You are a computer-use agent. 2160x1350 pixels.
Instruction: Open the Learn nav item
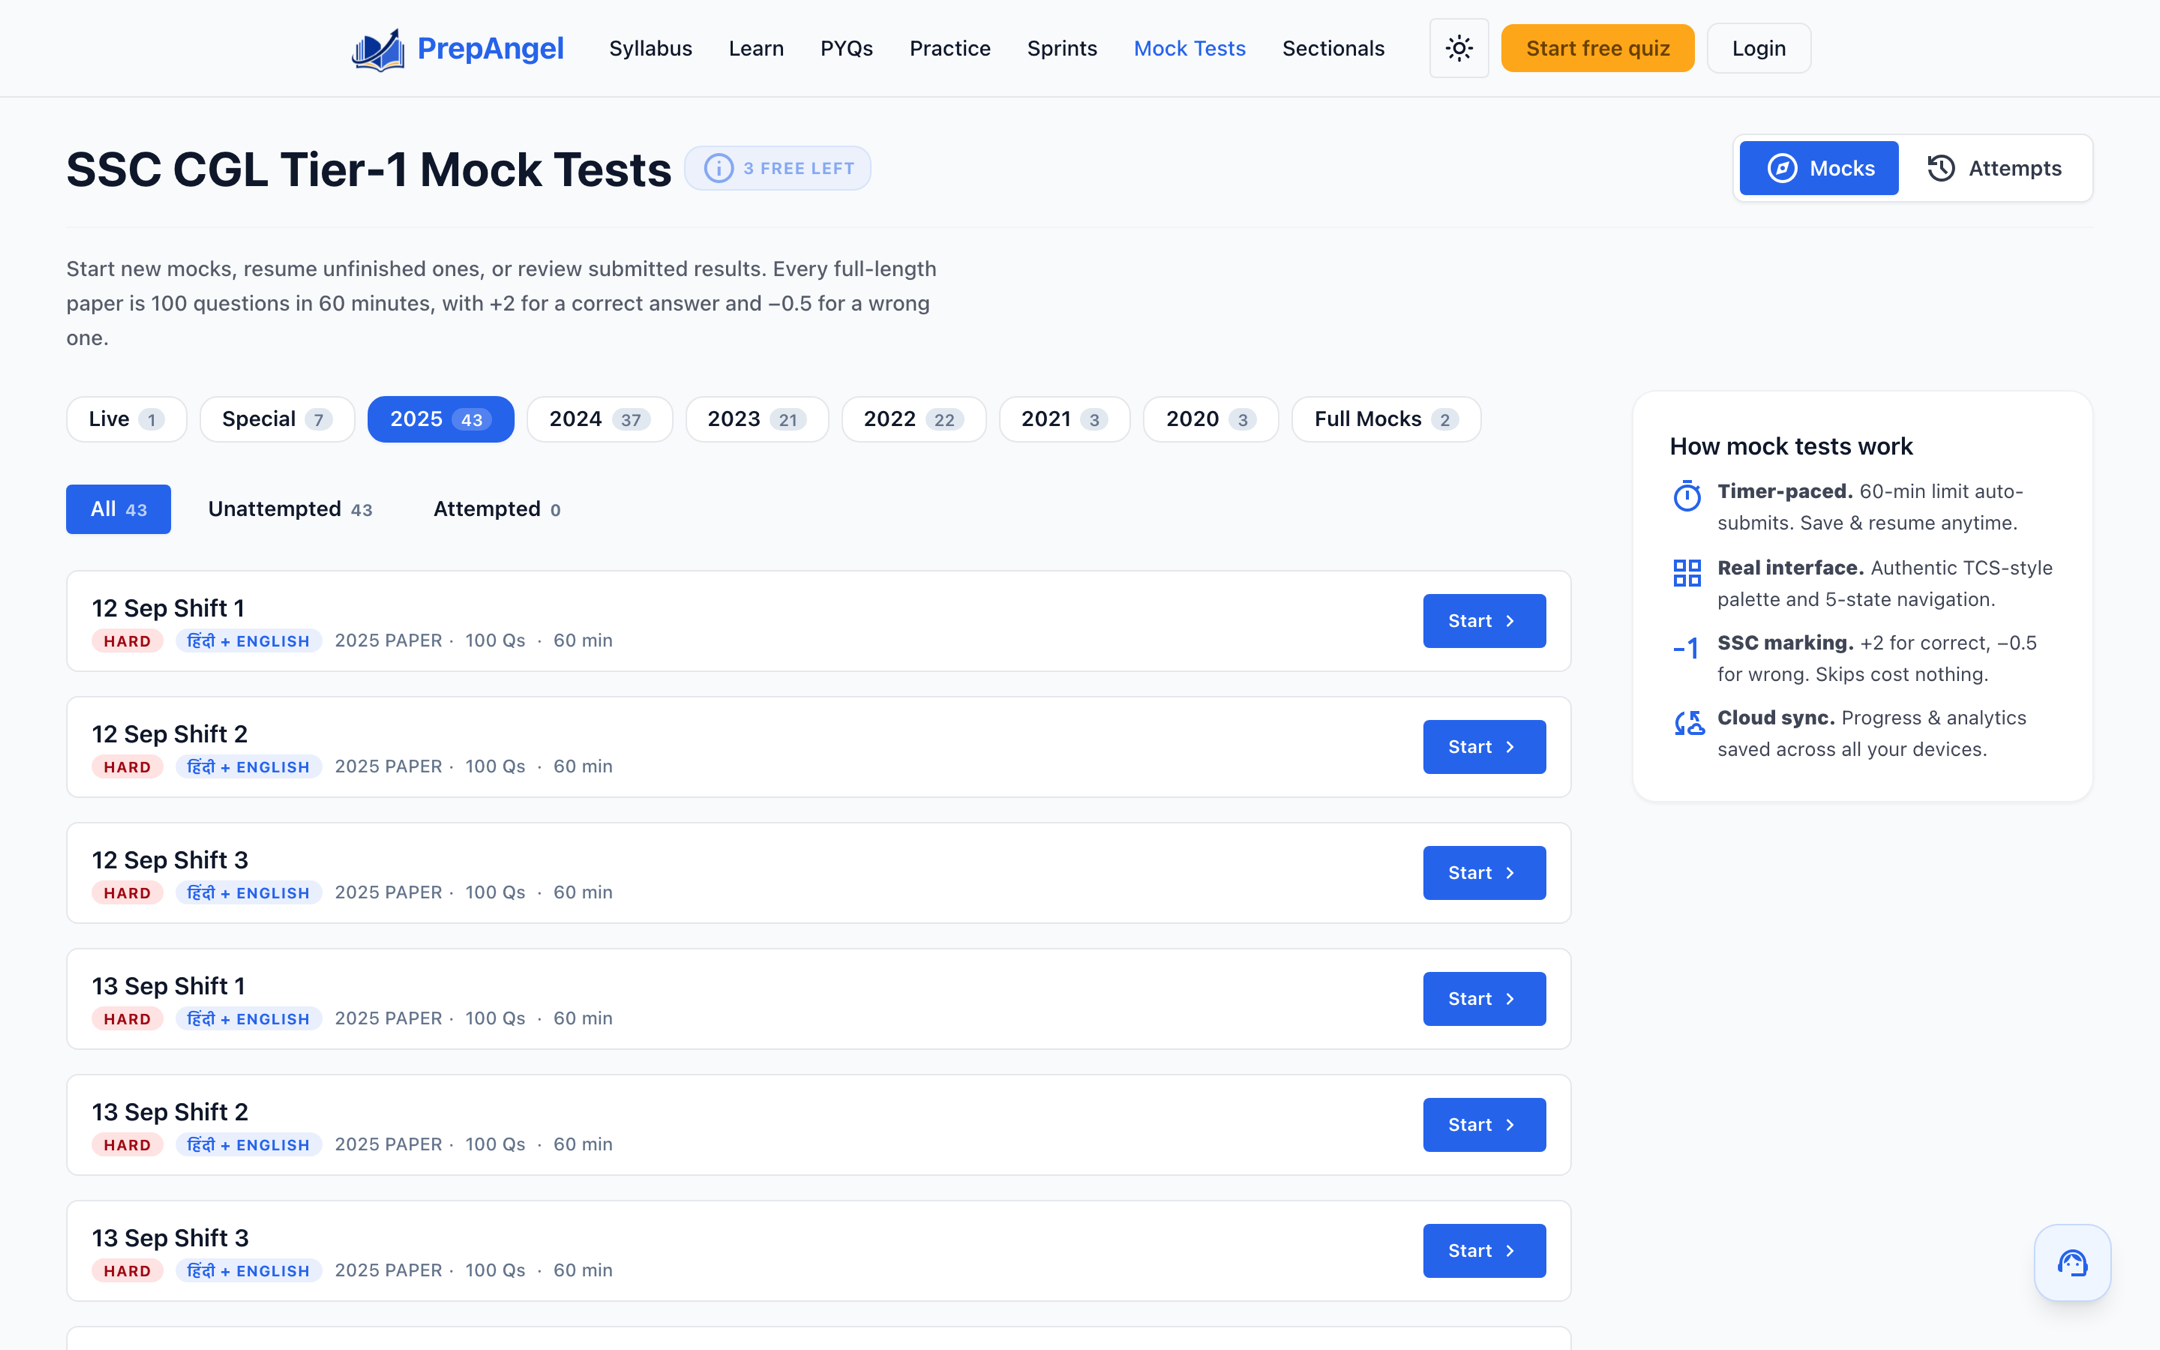click(756, 48)
